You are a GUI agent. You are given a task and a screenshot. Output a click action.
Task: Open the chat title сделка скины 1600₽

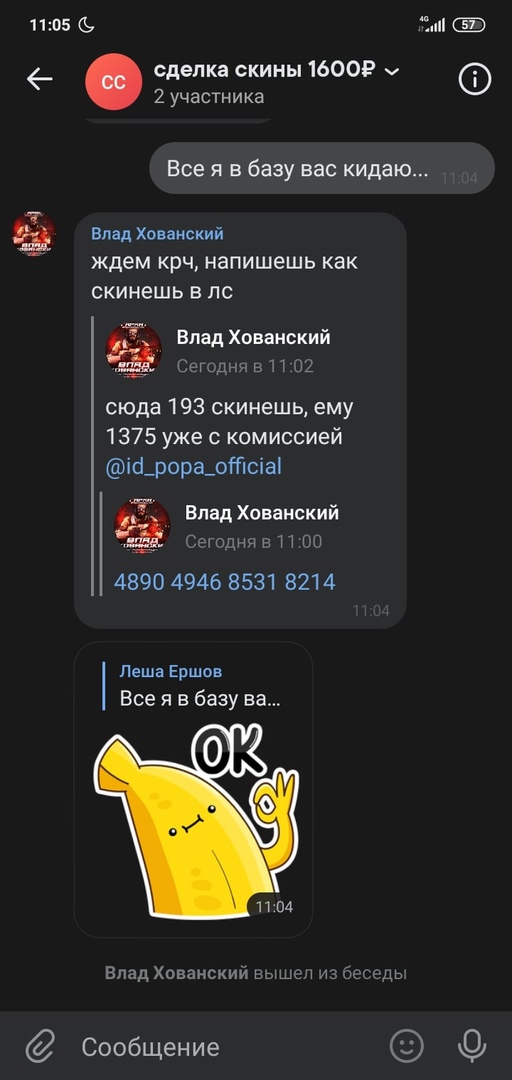click(x=265, y=70)
